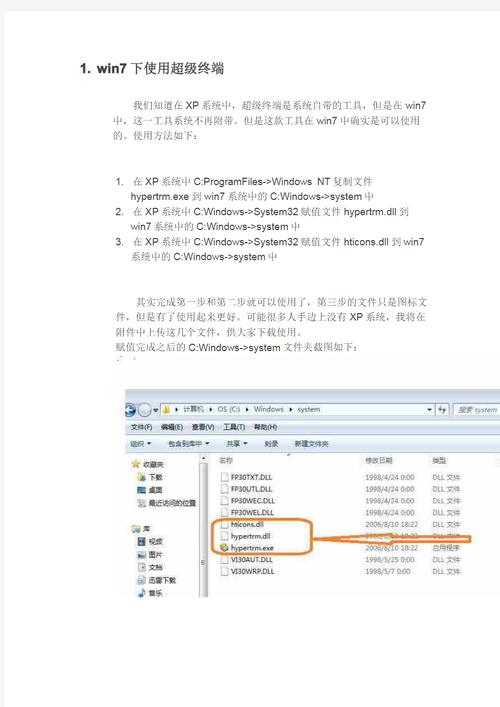Open the 图片 library
The width and height of the screenshot is (500, 707).
click(150, 554)
